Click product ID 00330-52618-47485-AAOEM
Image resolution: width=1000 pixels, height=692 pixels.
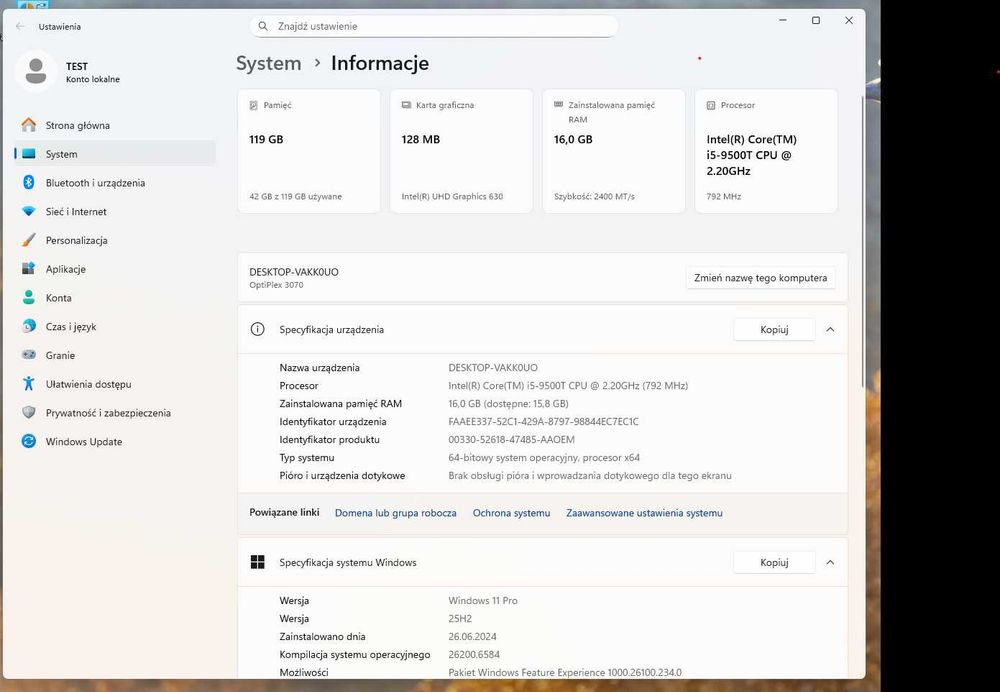click(511, 439)
